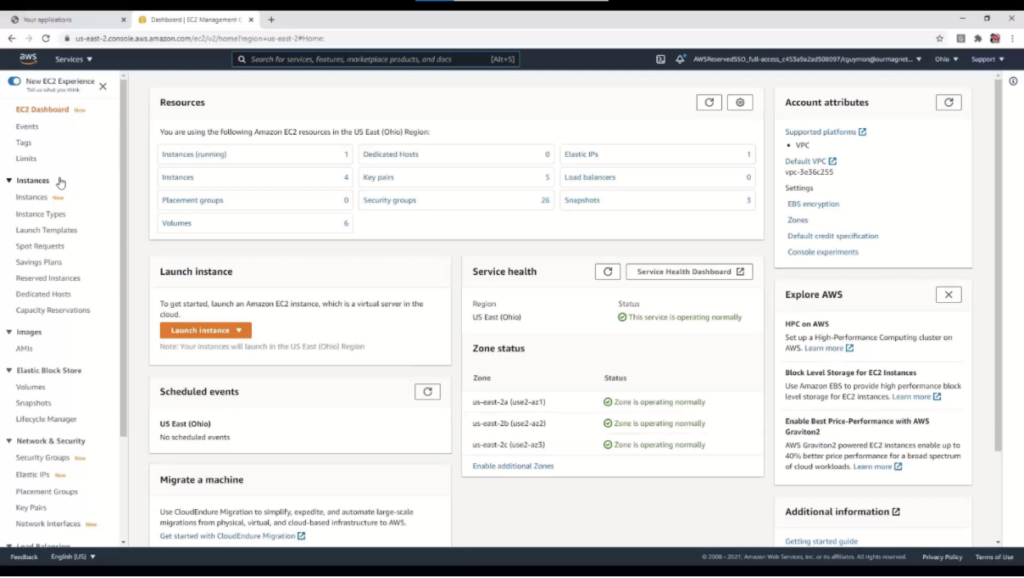The width and height of the screenshot is (1024, 578).
Task: Click the search magnifier icon
Action: tap(242, 59)
